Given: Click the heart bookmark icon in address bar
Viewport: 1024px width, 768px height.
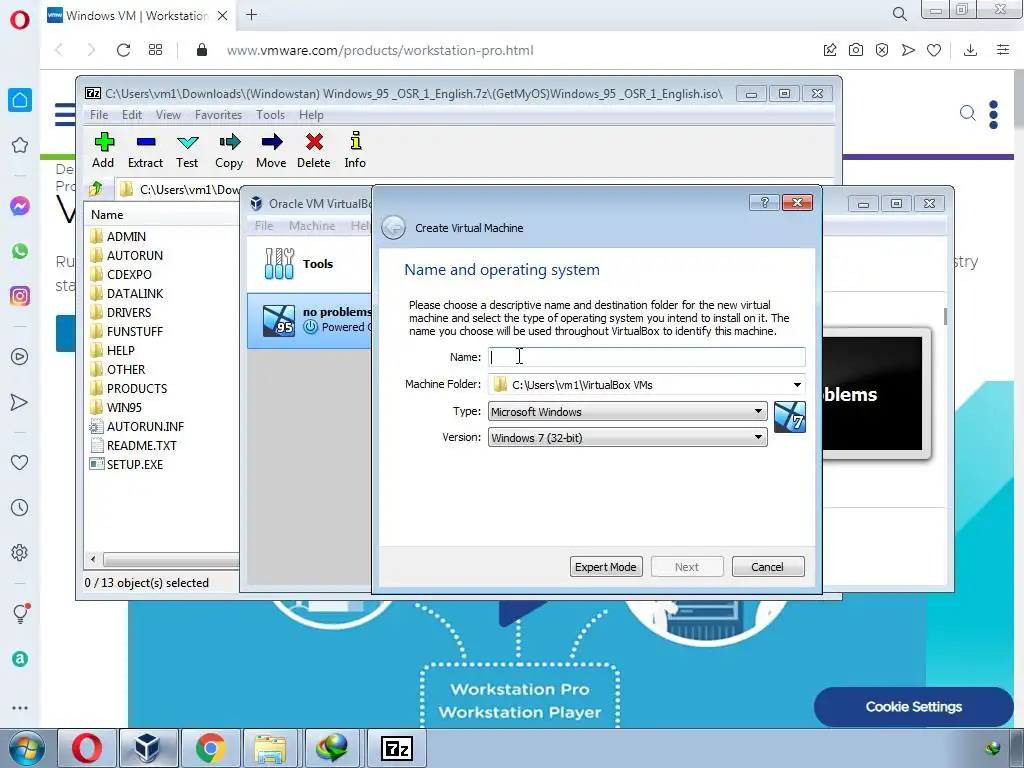Looking at the screenshot, I should (x=934, y=50).
